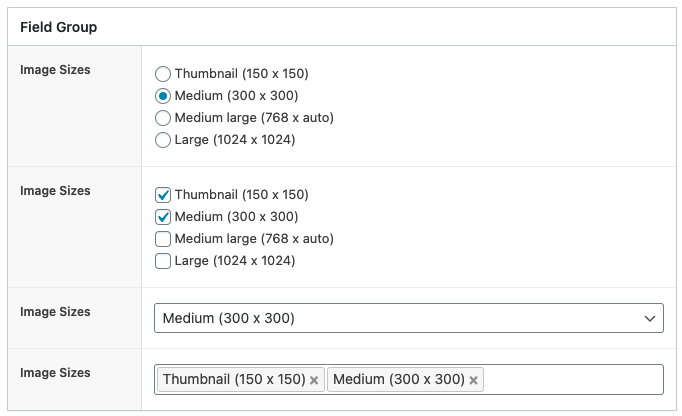Click the Image Sizes label beside checkboxes

pyautogui.click(x=55, y=191)
